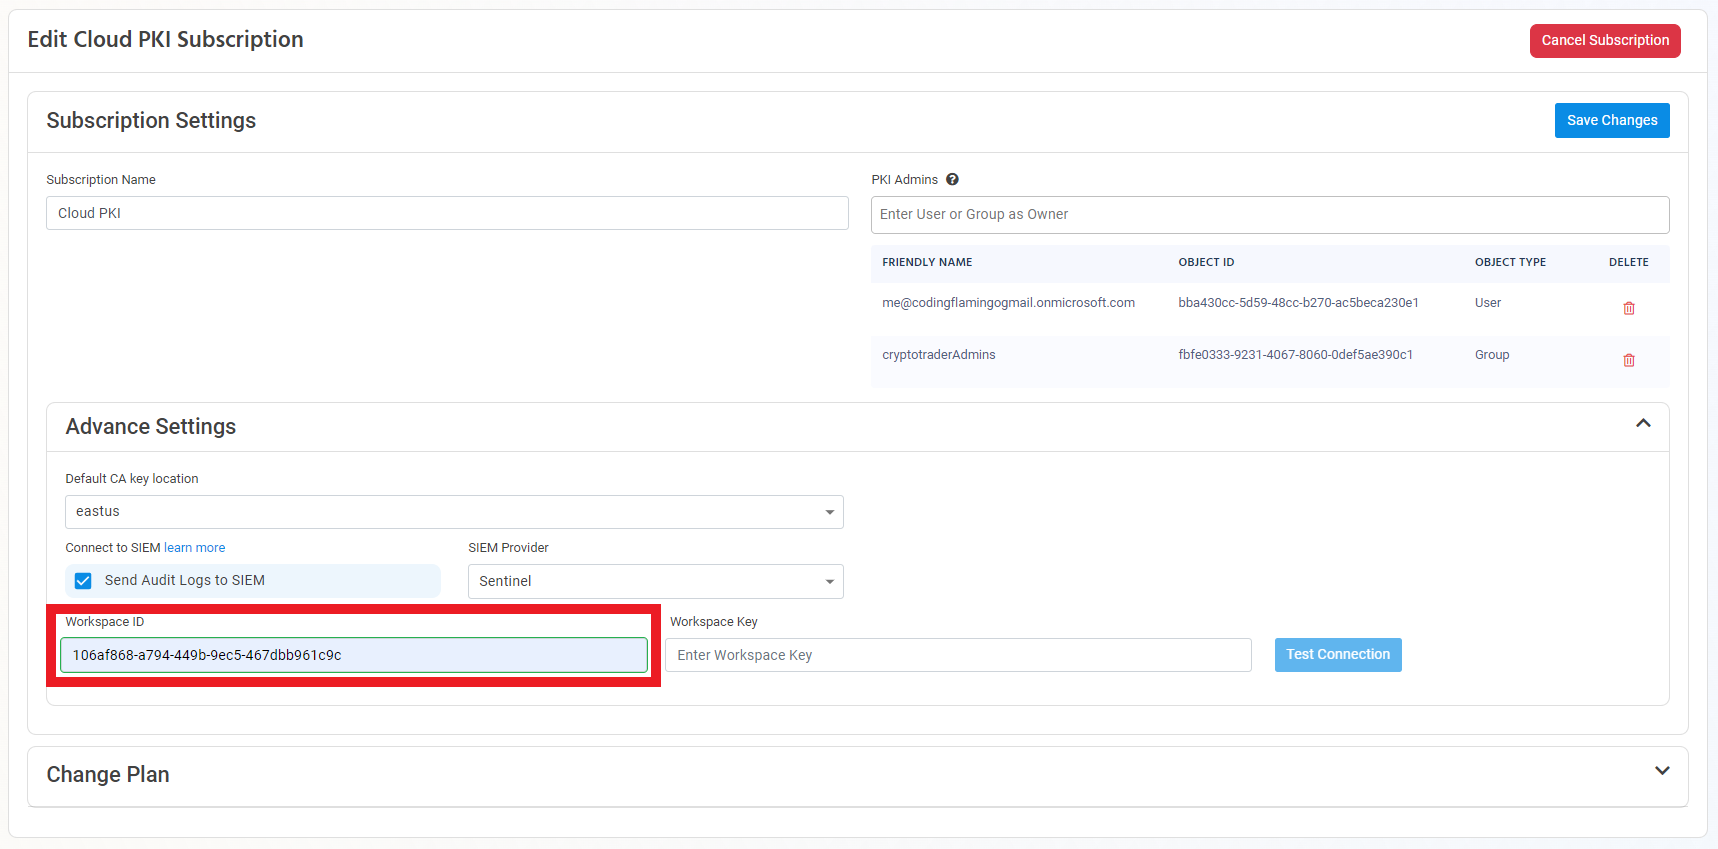Select object ID fbfe0333-9231-4067-8060-0def5ae390c1

pyautogui.click(x=1295, y=355)
